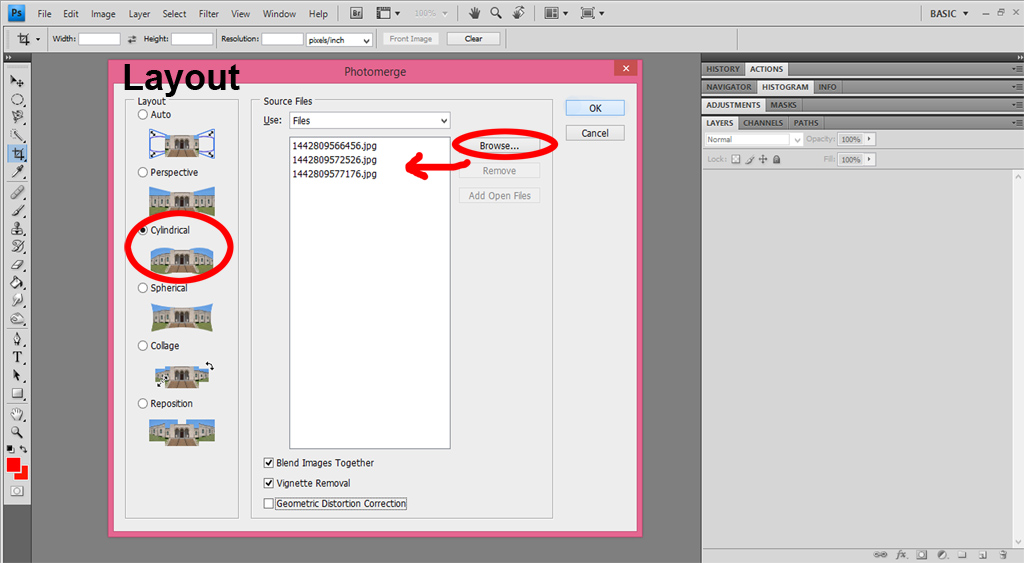
Task: Select the Rectangle shape tool
Action: click(x=17, y=394)
